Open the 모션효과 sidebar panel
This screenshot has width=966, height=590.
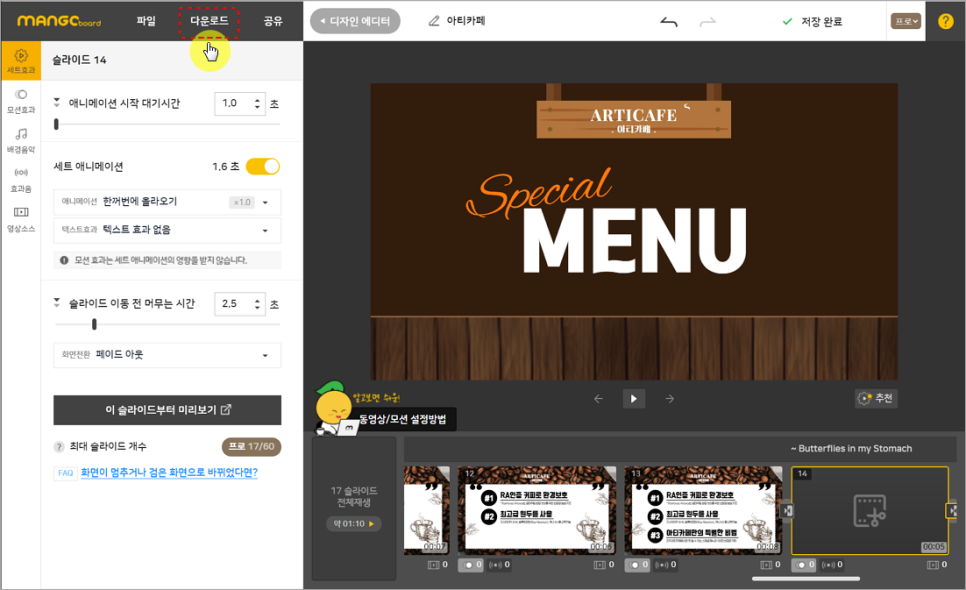[x=21, y=101]
